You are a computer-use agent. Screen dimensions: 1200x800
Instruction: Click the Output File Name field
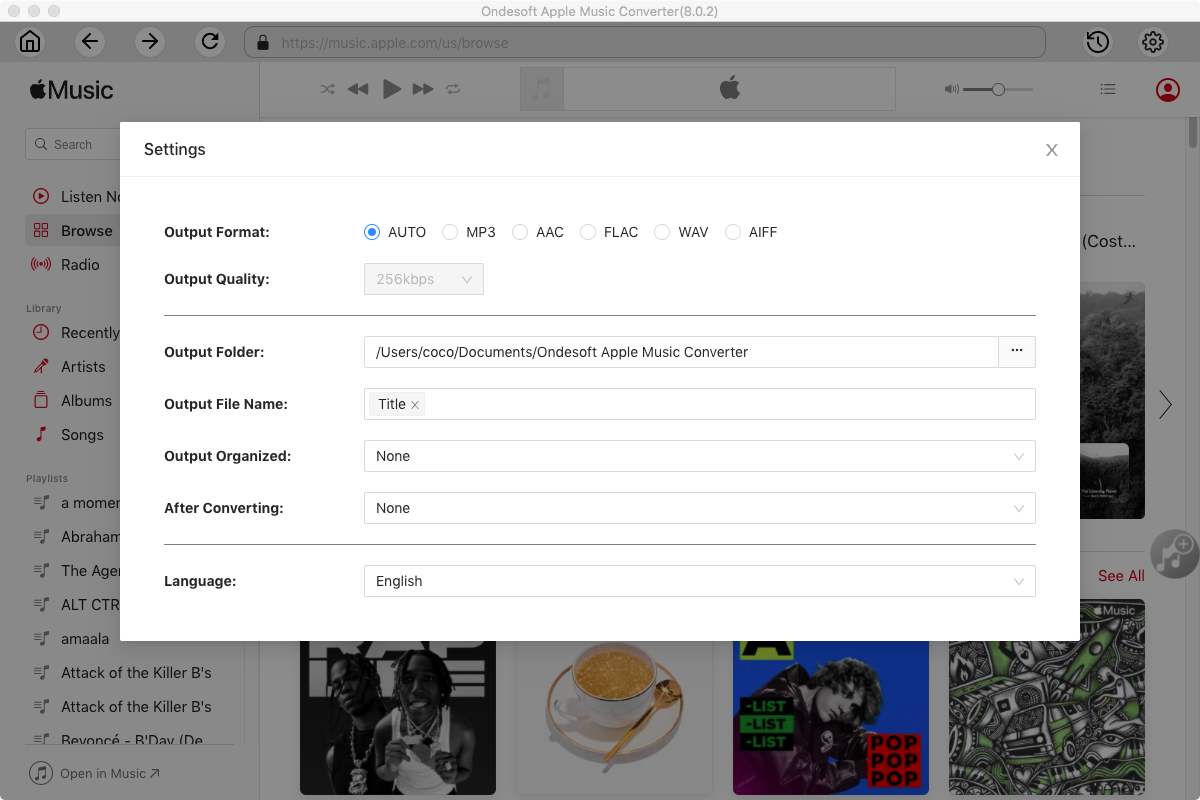click(700, 404)
